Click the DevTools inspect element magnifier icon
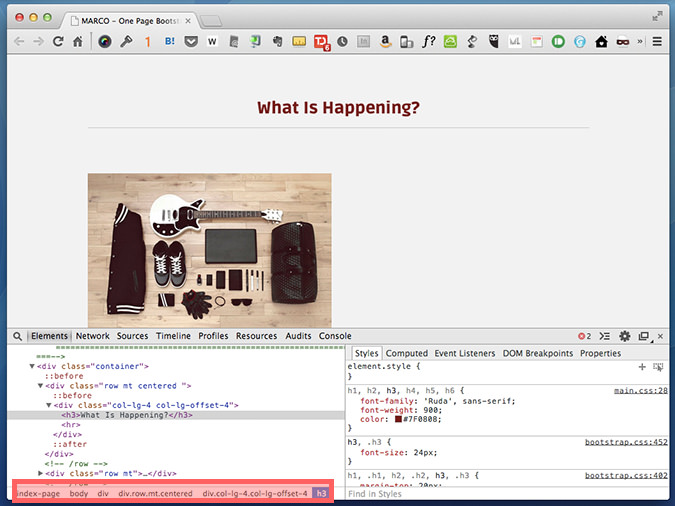 17,336
